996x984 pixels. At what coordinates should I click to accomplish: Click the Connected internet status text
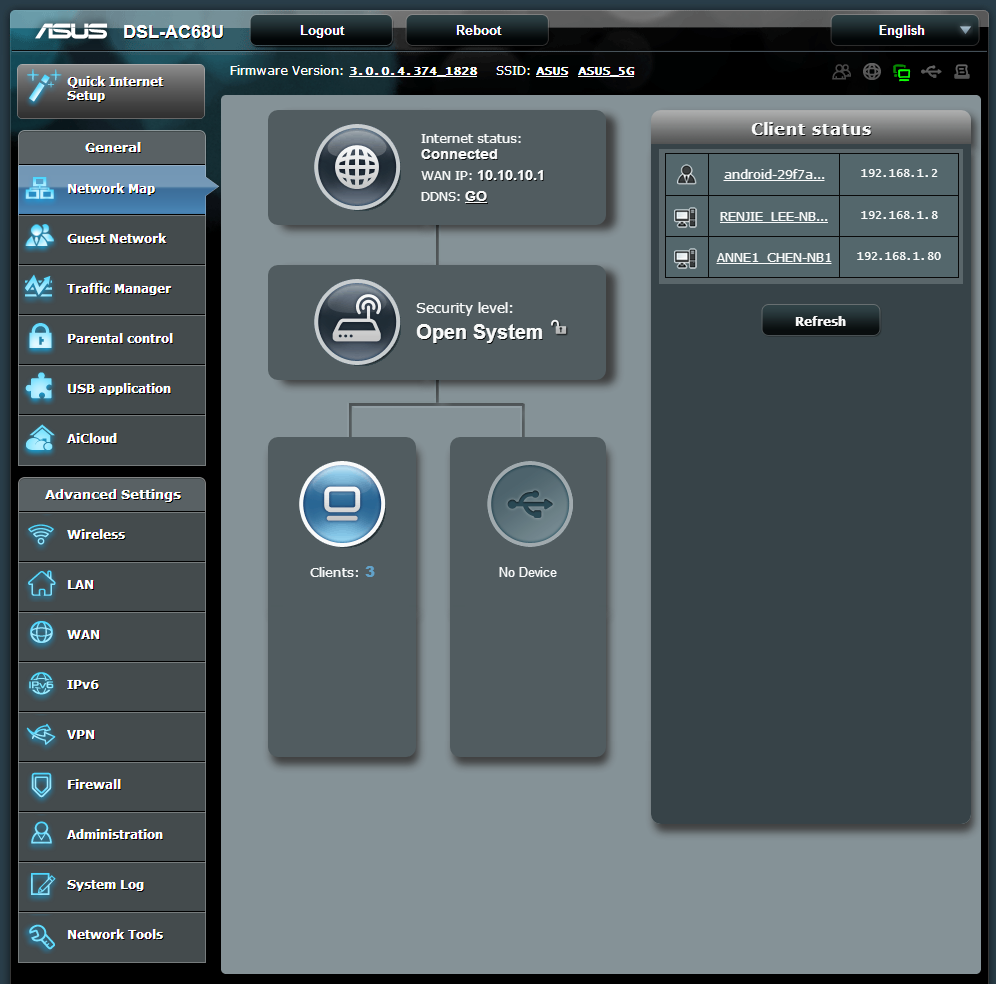point(459,154)
